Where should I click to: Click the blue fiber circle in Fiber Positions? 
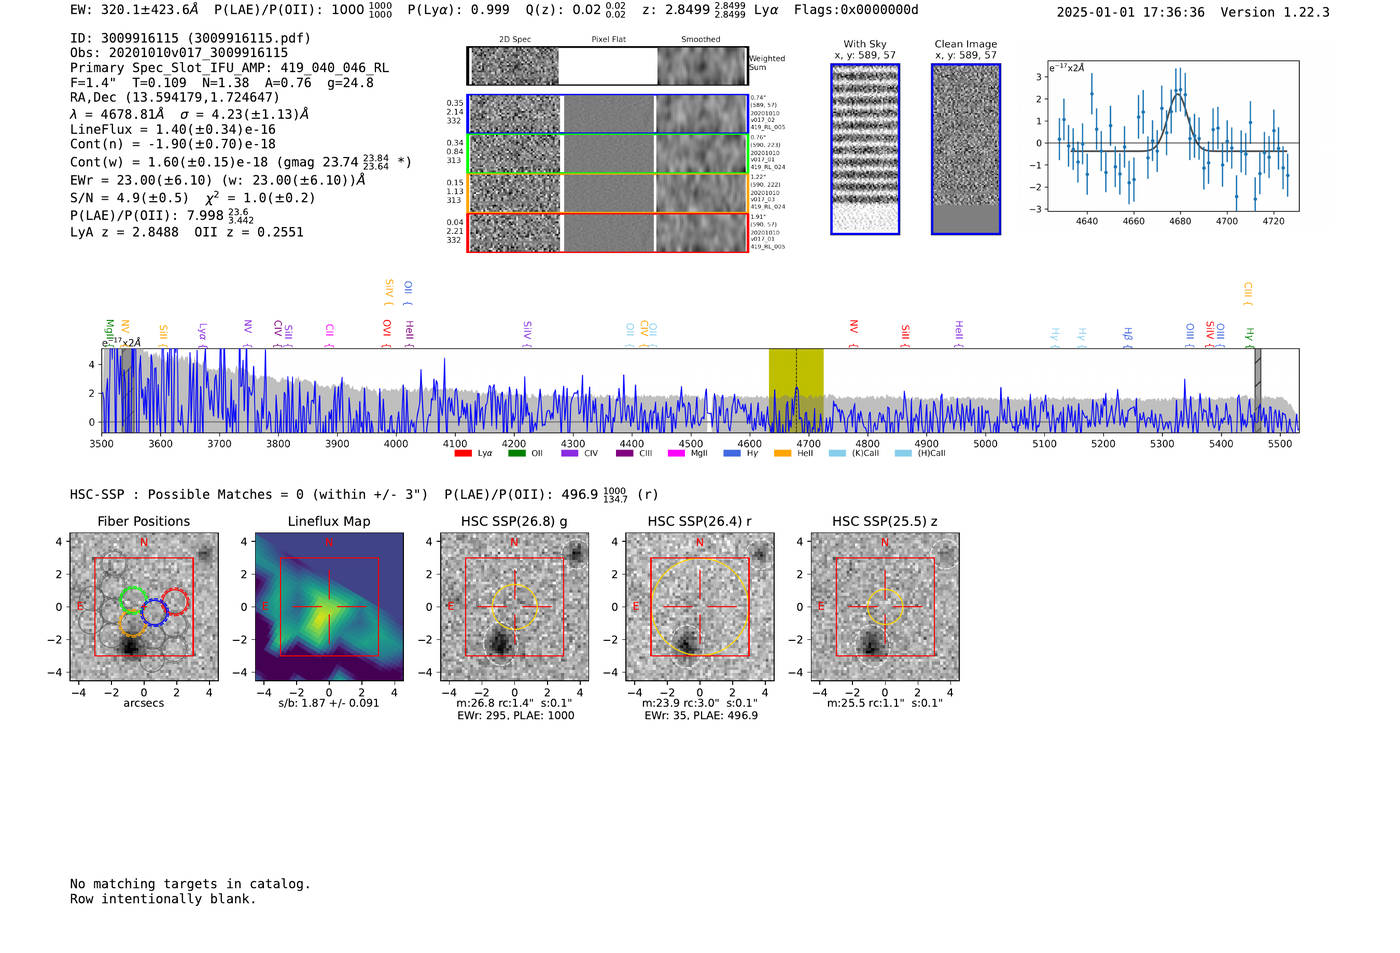154,612
